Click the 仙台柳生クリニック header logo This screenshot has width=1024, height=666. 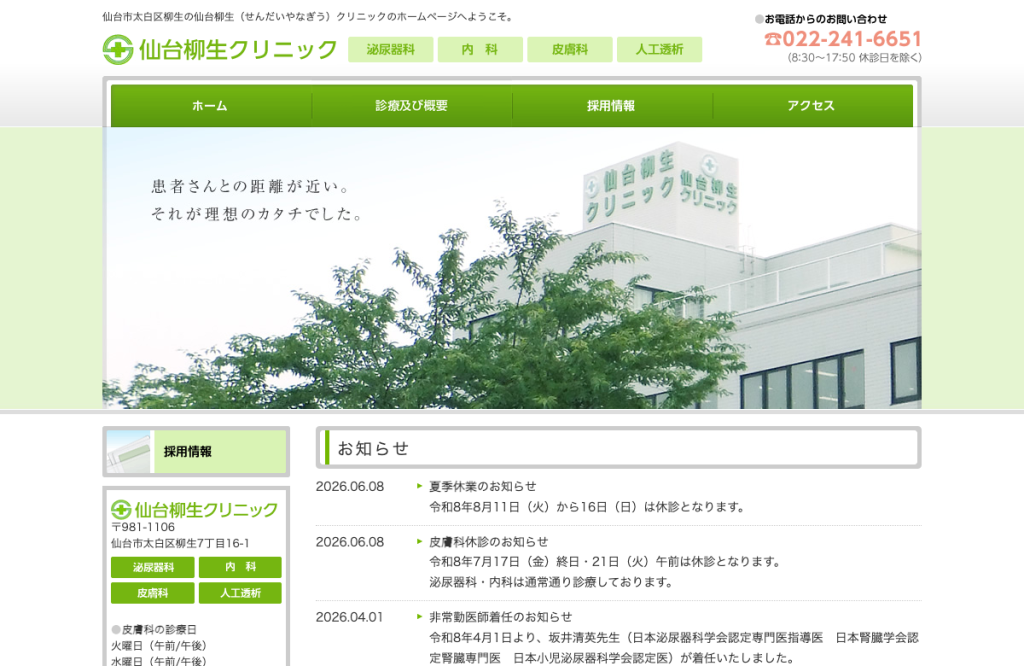(220, 50)
